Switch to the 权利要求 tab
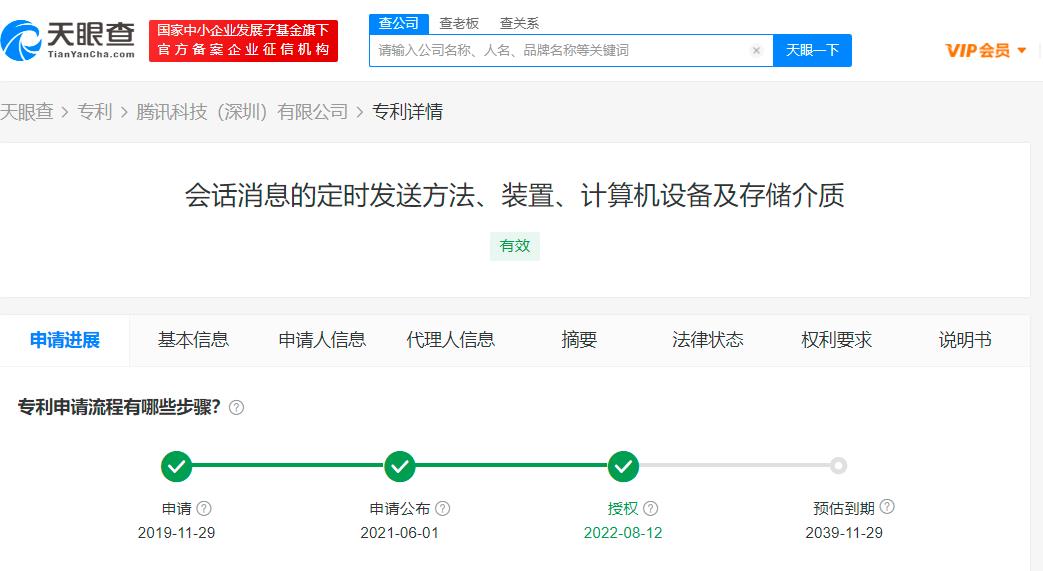This screenshot has height=571, width=1043. [836, 340]
